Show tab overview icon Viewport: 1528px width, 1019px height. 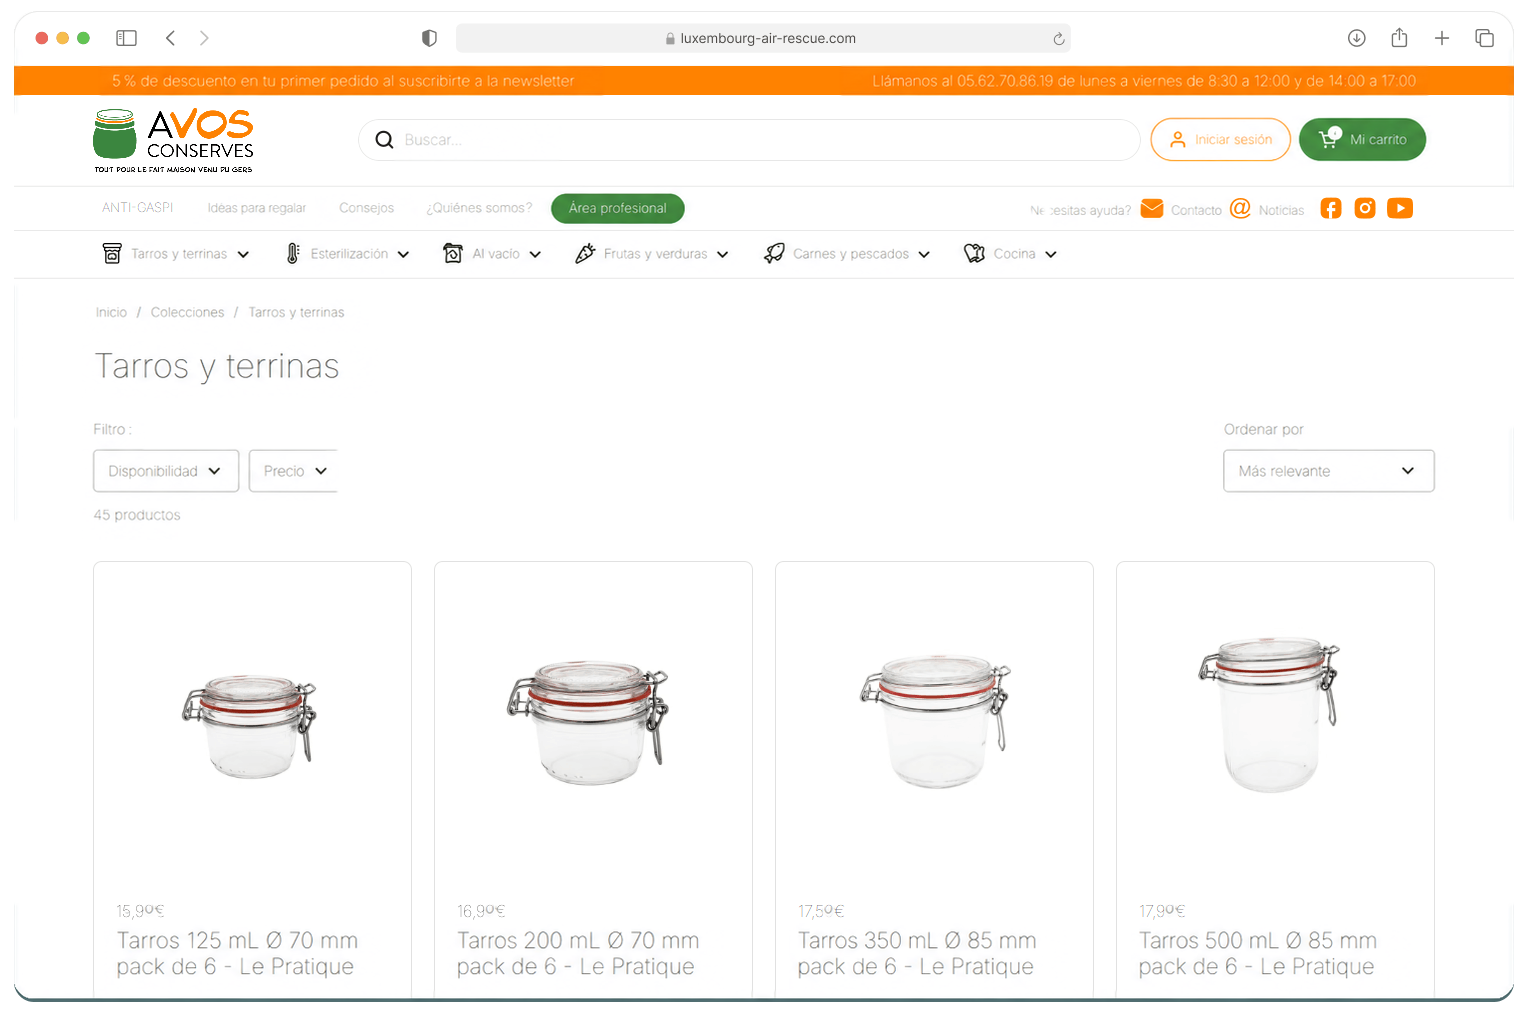pos(1484,38)
